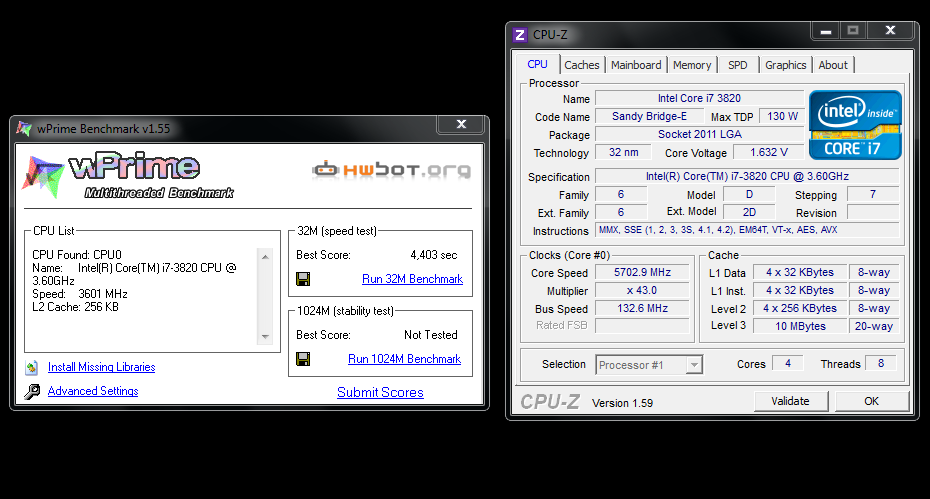The image size is (930, 499).
Task: Open the About tab in CPU-Z
Action: (833, 65)
